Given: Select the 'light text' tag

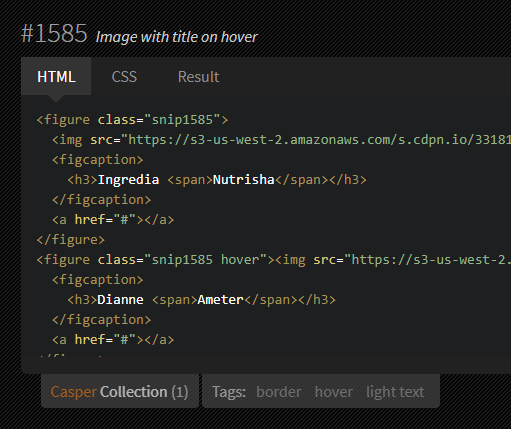Looking at the screenshot, I should pyautogui.click(x=395, y=392).
